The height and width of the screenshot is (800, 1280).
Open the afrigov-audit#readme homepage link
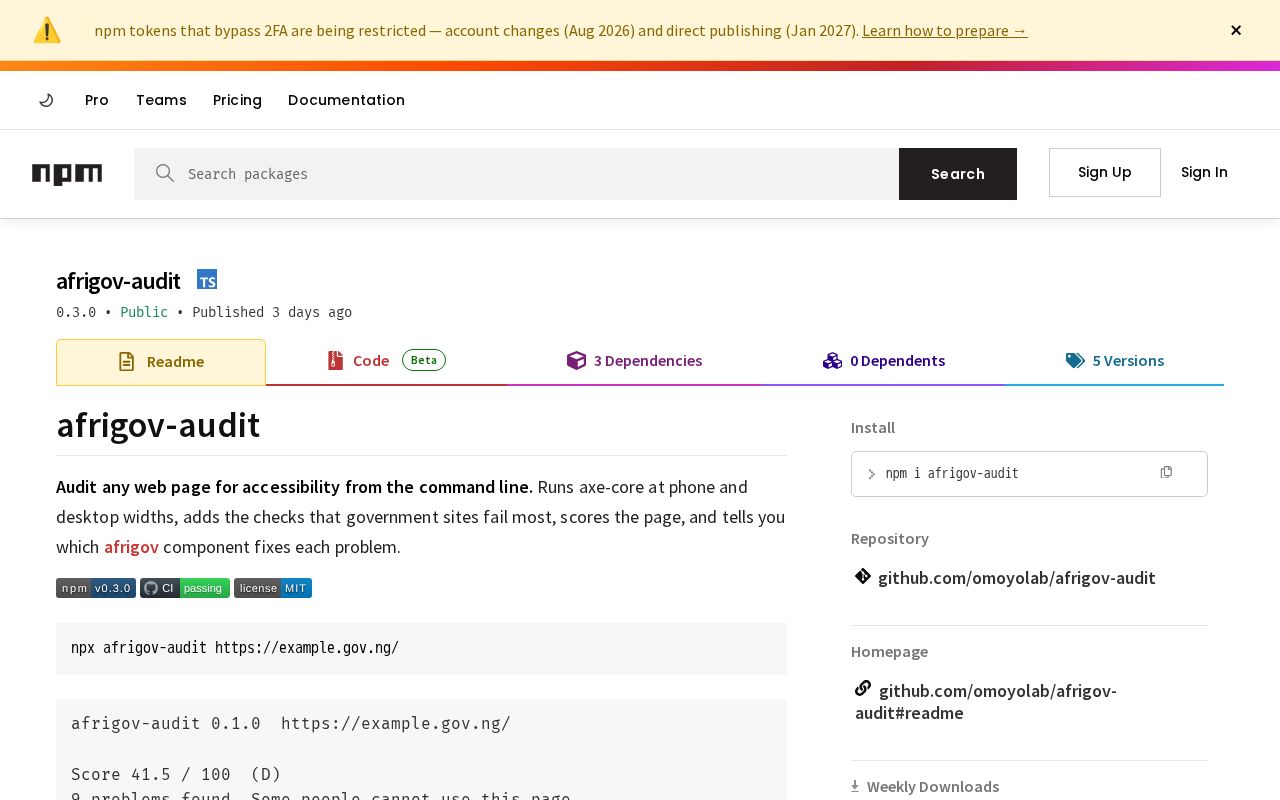(986, 702)
